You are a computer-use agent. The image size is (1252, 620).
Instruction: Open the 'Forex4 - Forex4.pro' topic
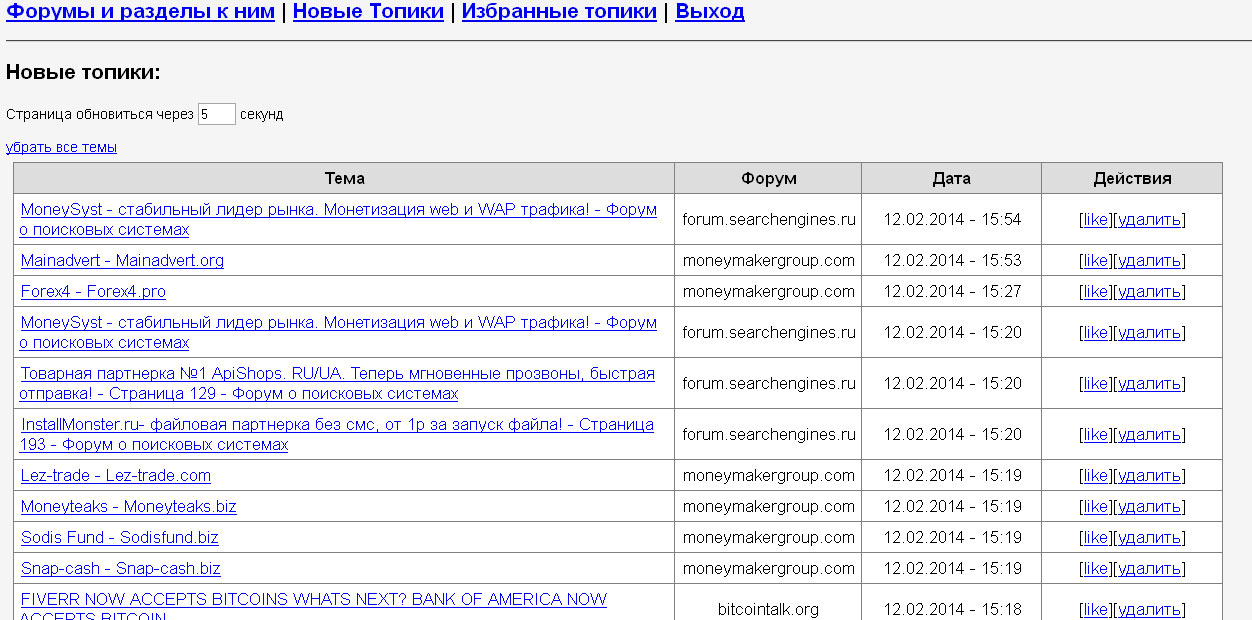[x=93, y=291]
